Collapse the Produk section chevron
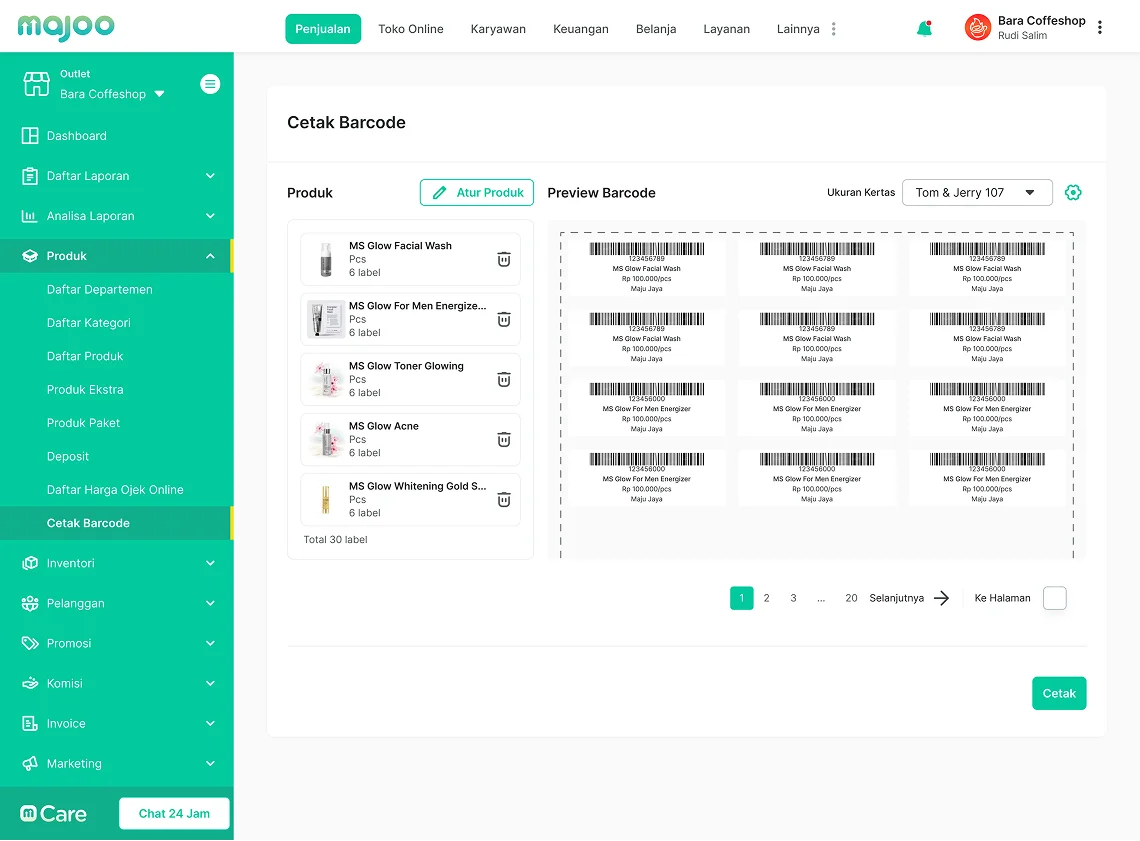1140x841 pixels. coord(210,256)
